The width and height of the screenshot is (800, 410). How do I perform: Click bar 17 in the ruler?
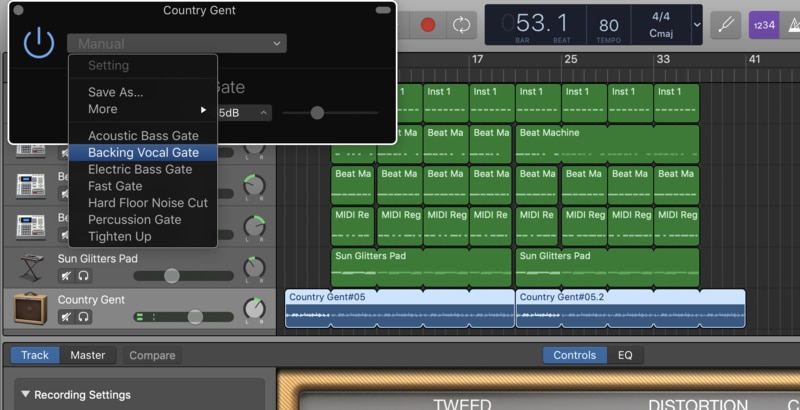click(x=477, y=59)
